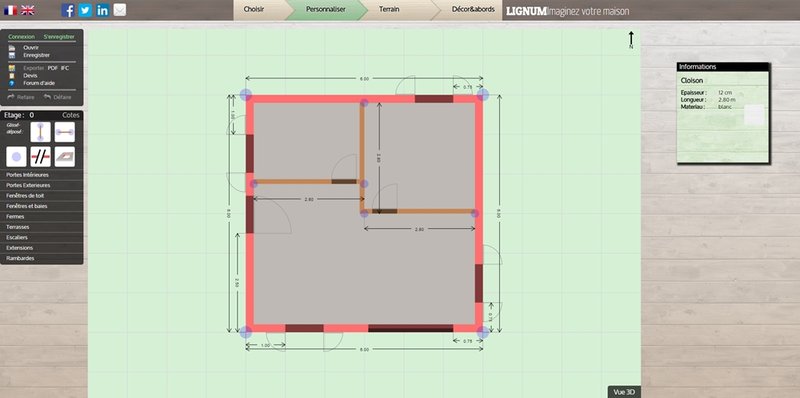Viewport: 800px width, 398px height.
Task: Click the Connexion link
Action: coord(21,37)
